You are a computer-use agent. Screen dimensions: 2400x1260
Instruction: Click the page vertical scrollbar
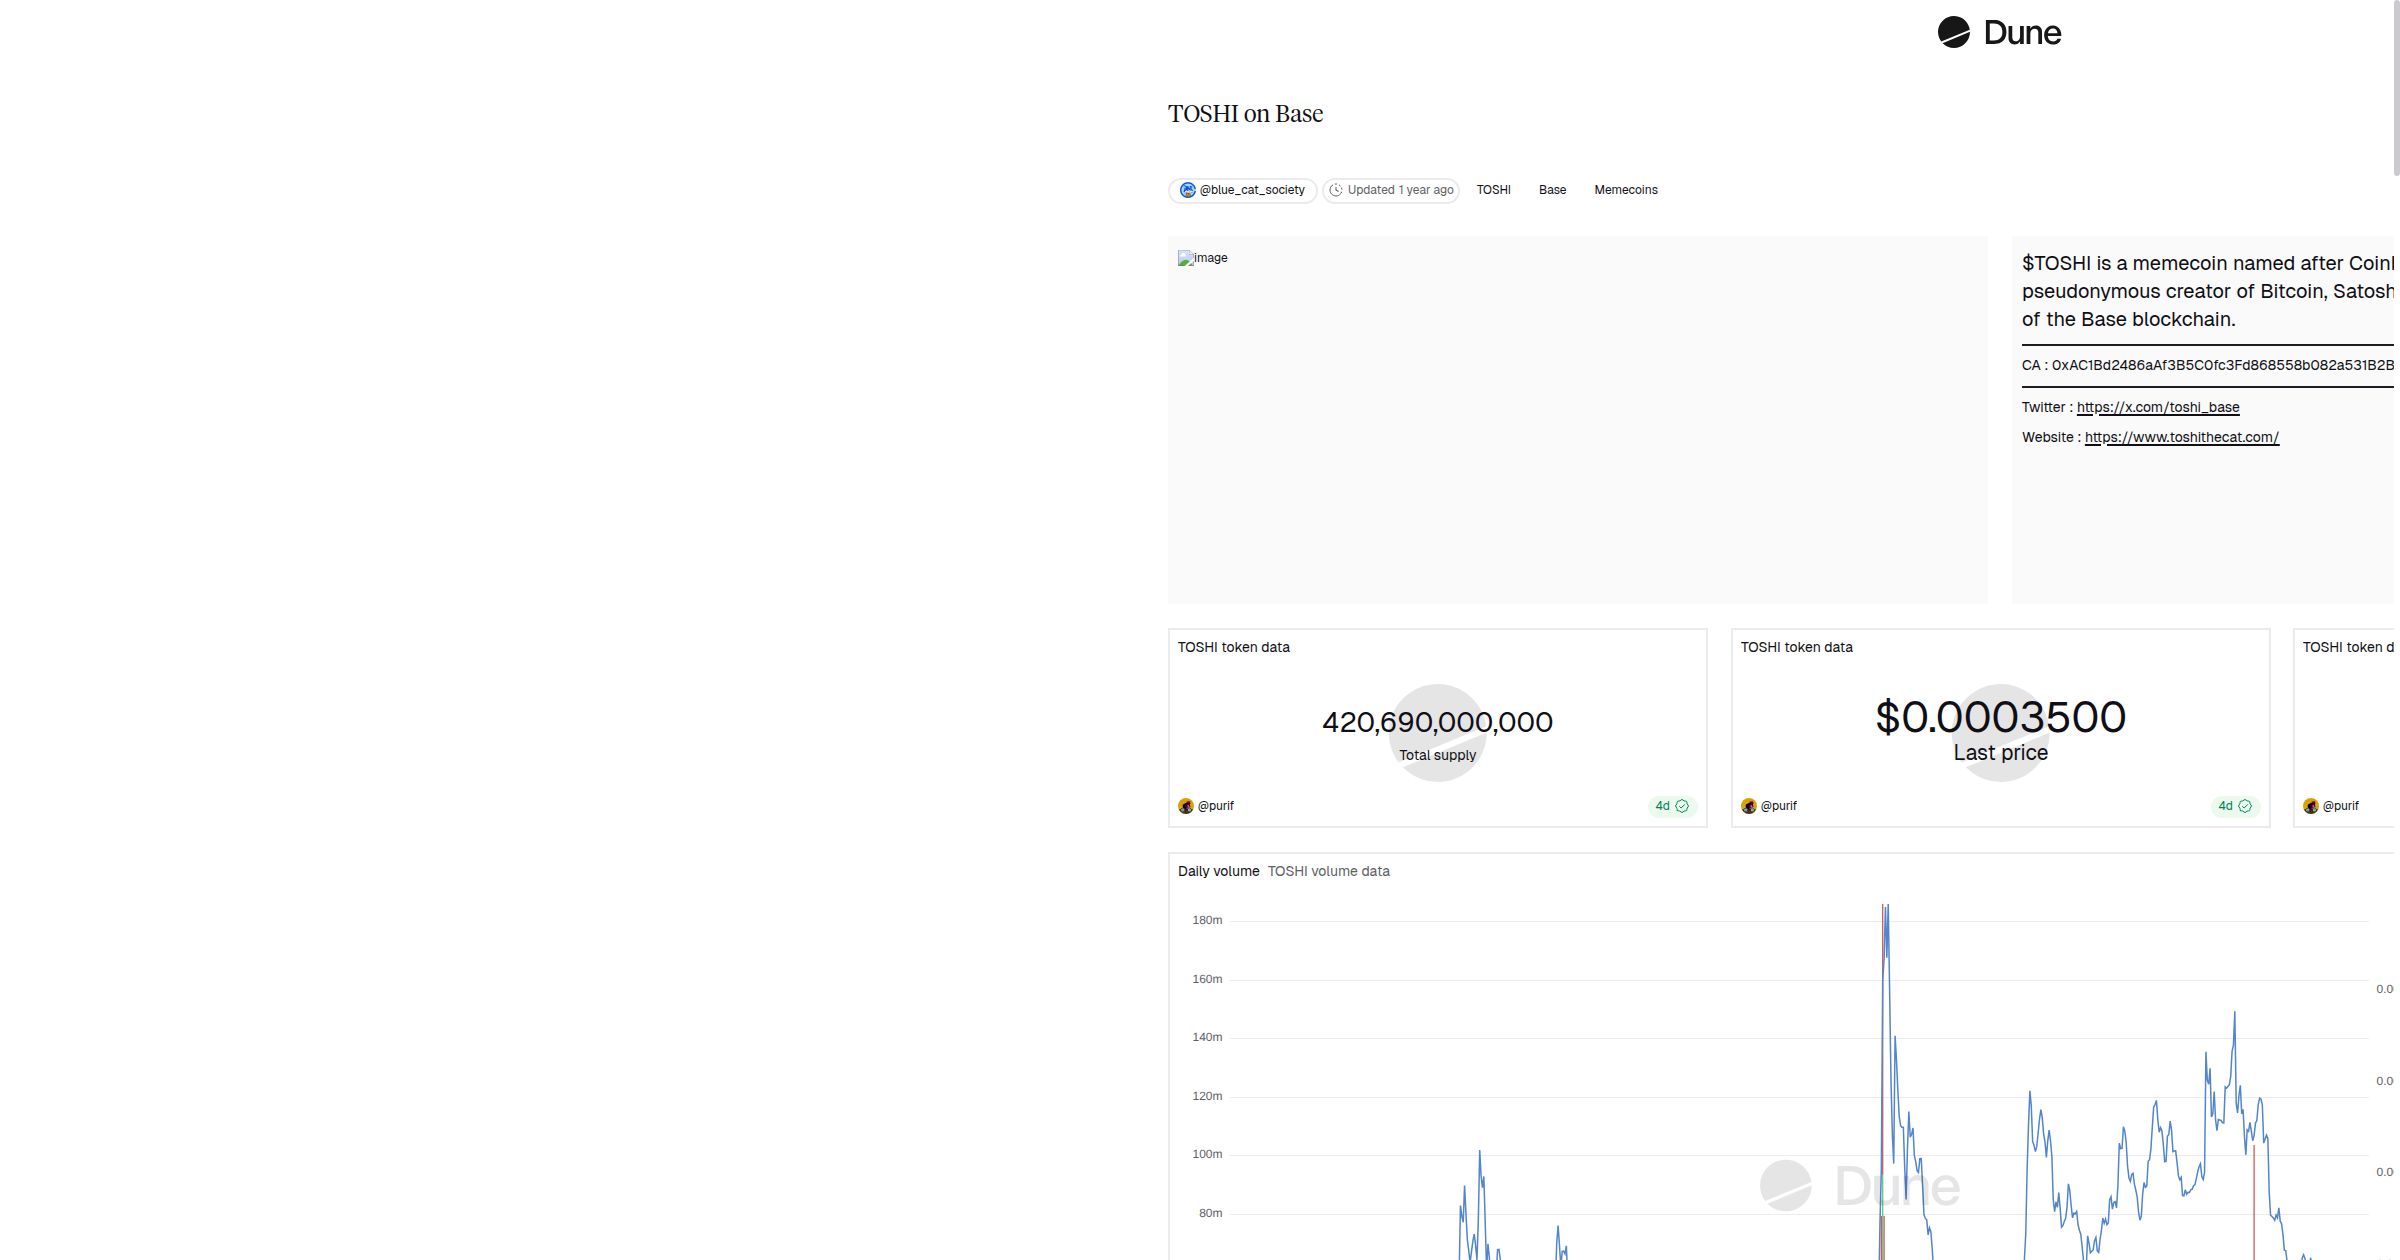2395,90
